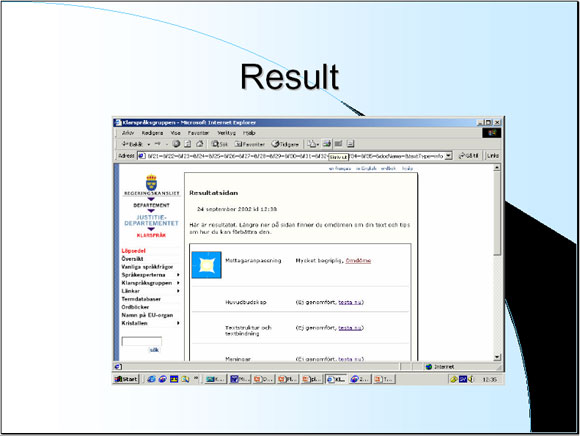The width and height of the screenshot is (580, 436).
Task: Click the Omdöme link after Mycket begriplig
Action: [358, 261]
